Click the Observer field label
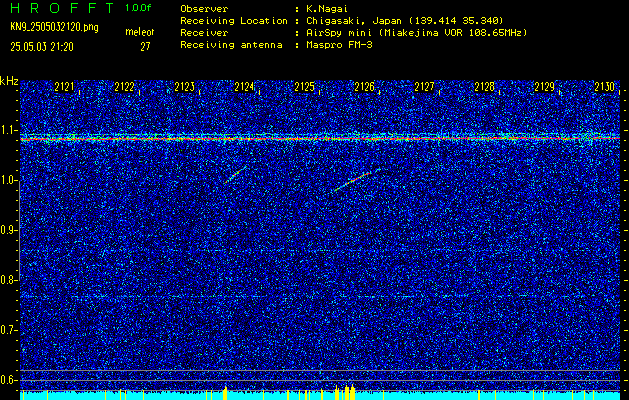629x400 pixels. coord(204,8)
